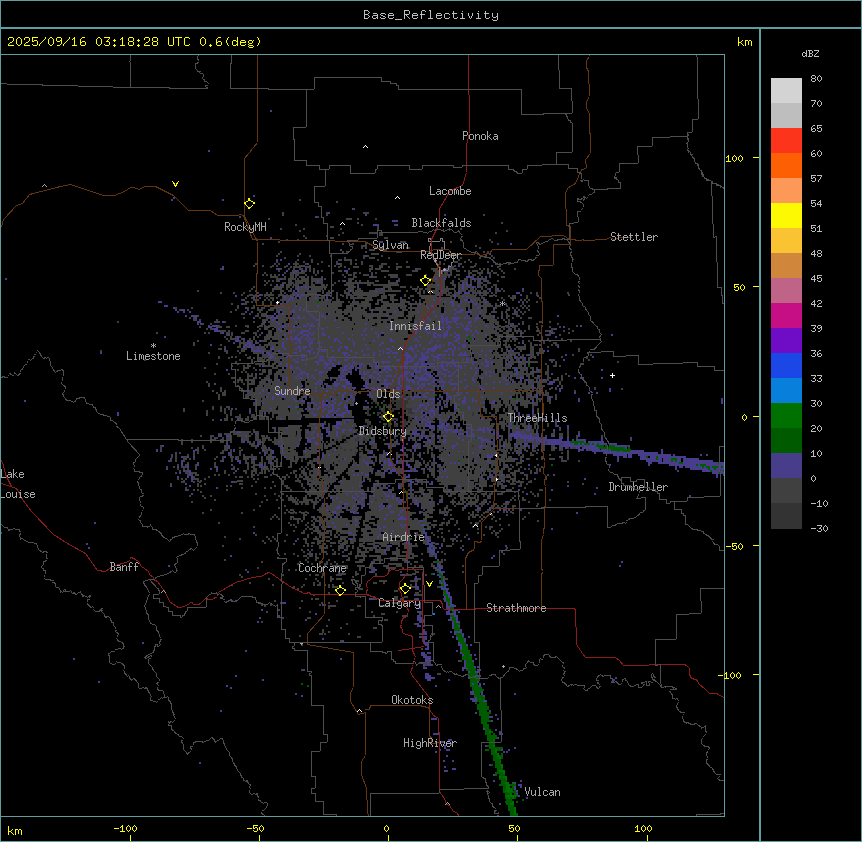Click the km unit label at bottom left
This screenshot has width=862, height=842.
[x=15, y=830]
